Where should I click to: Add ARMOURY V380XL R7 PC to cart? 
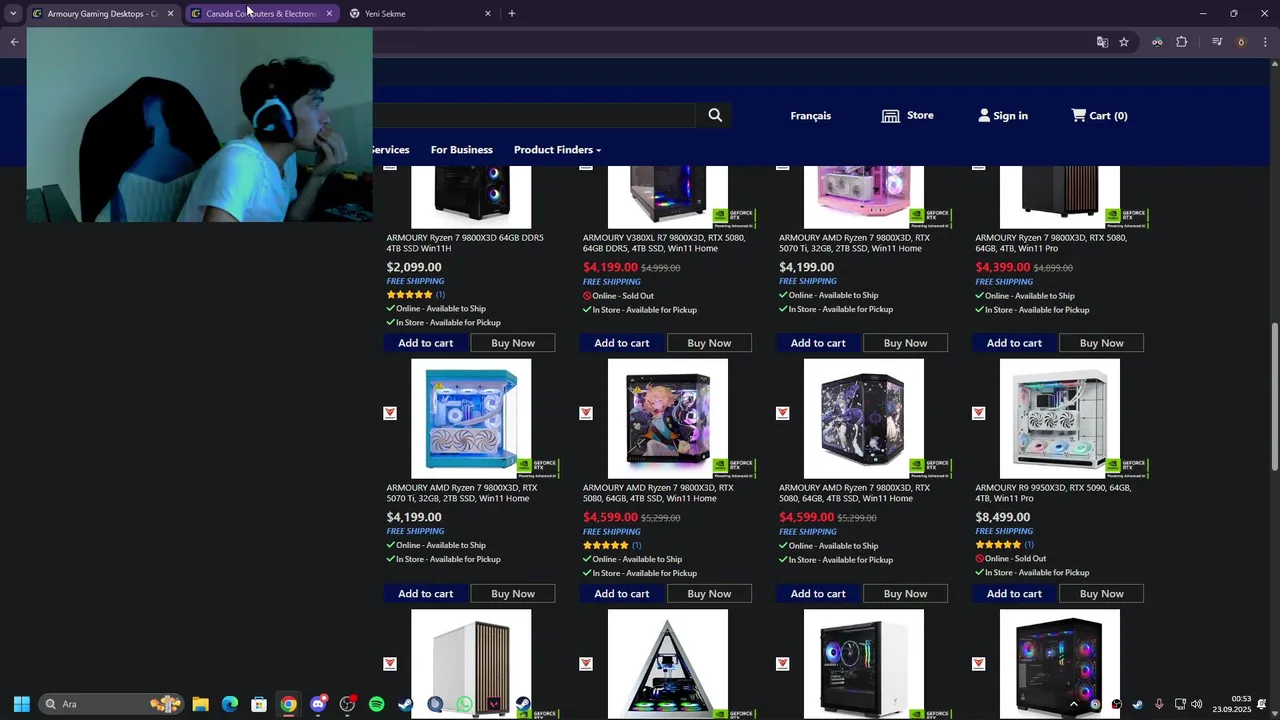click(622, 343)
